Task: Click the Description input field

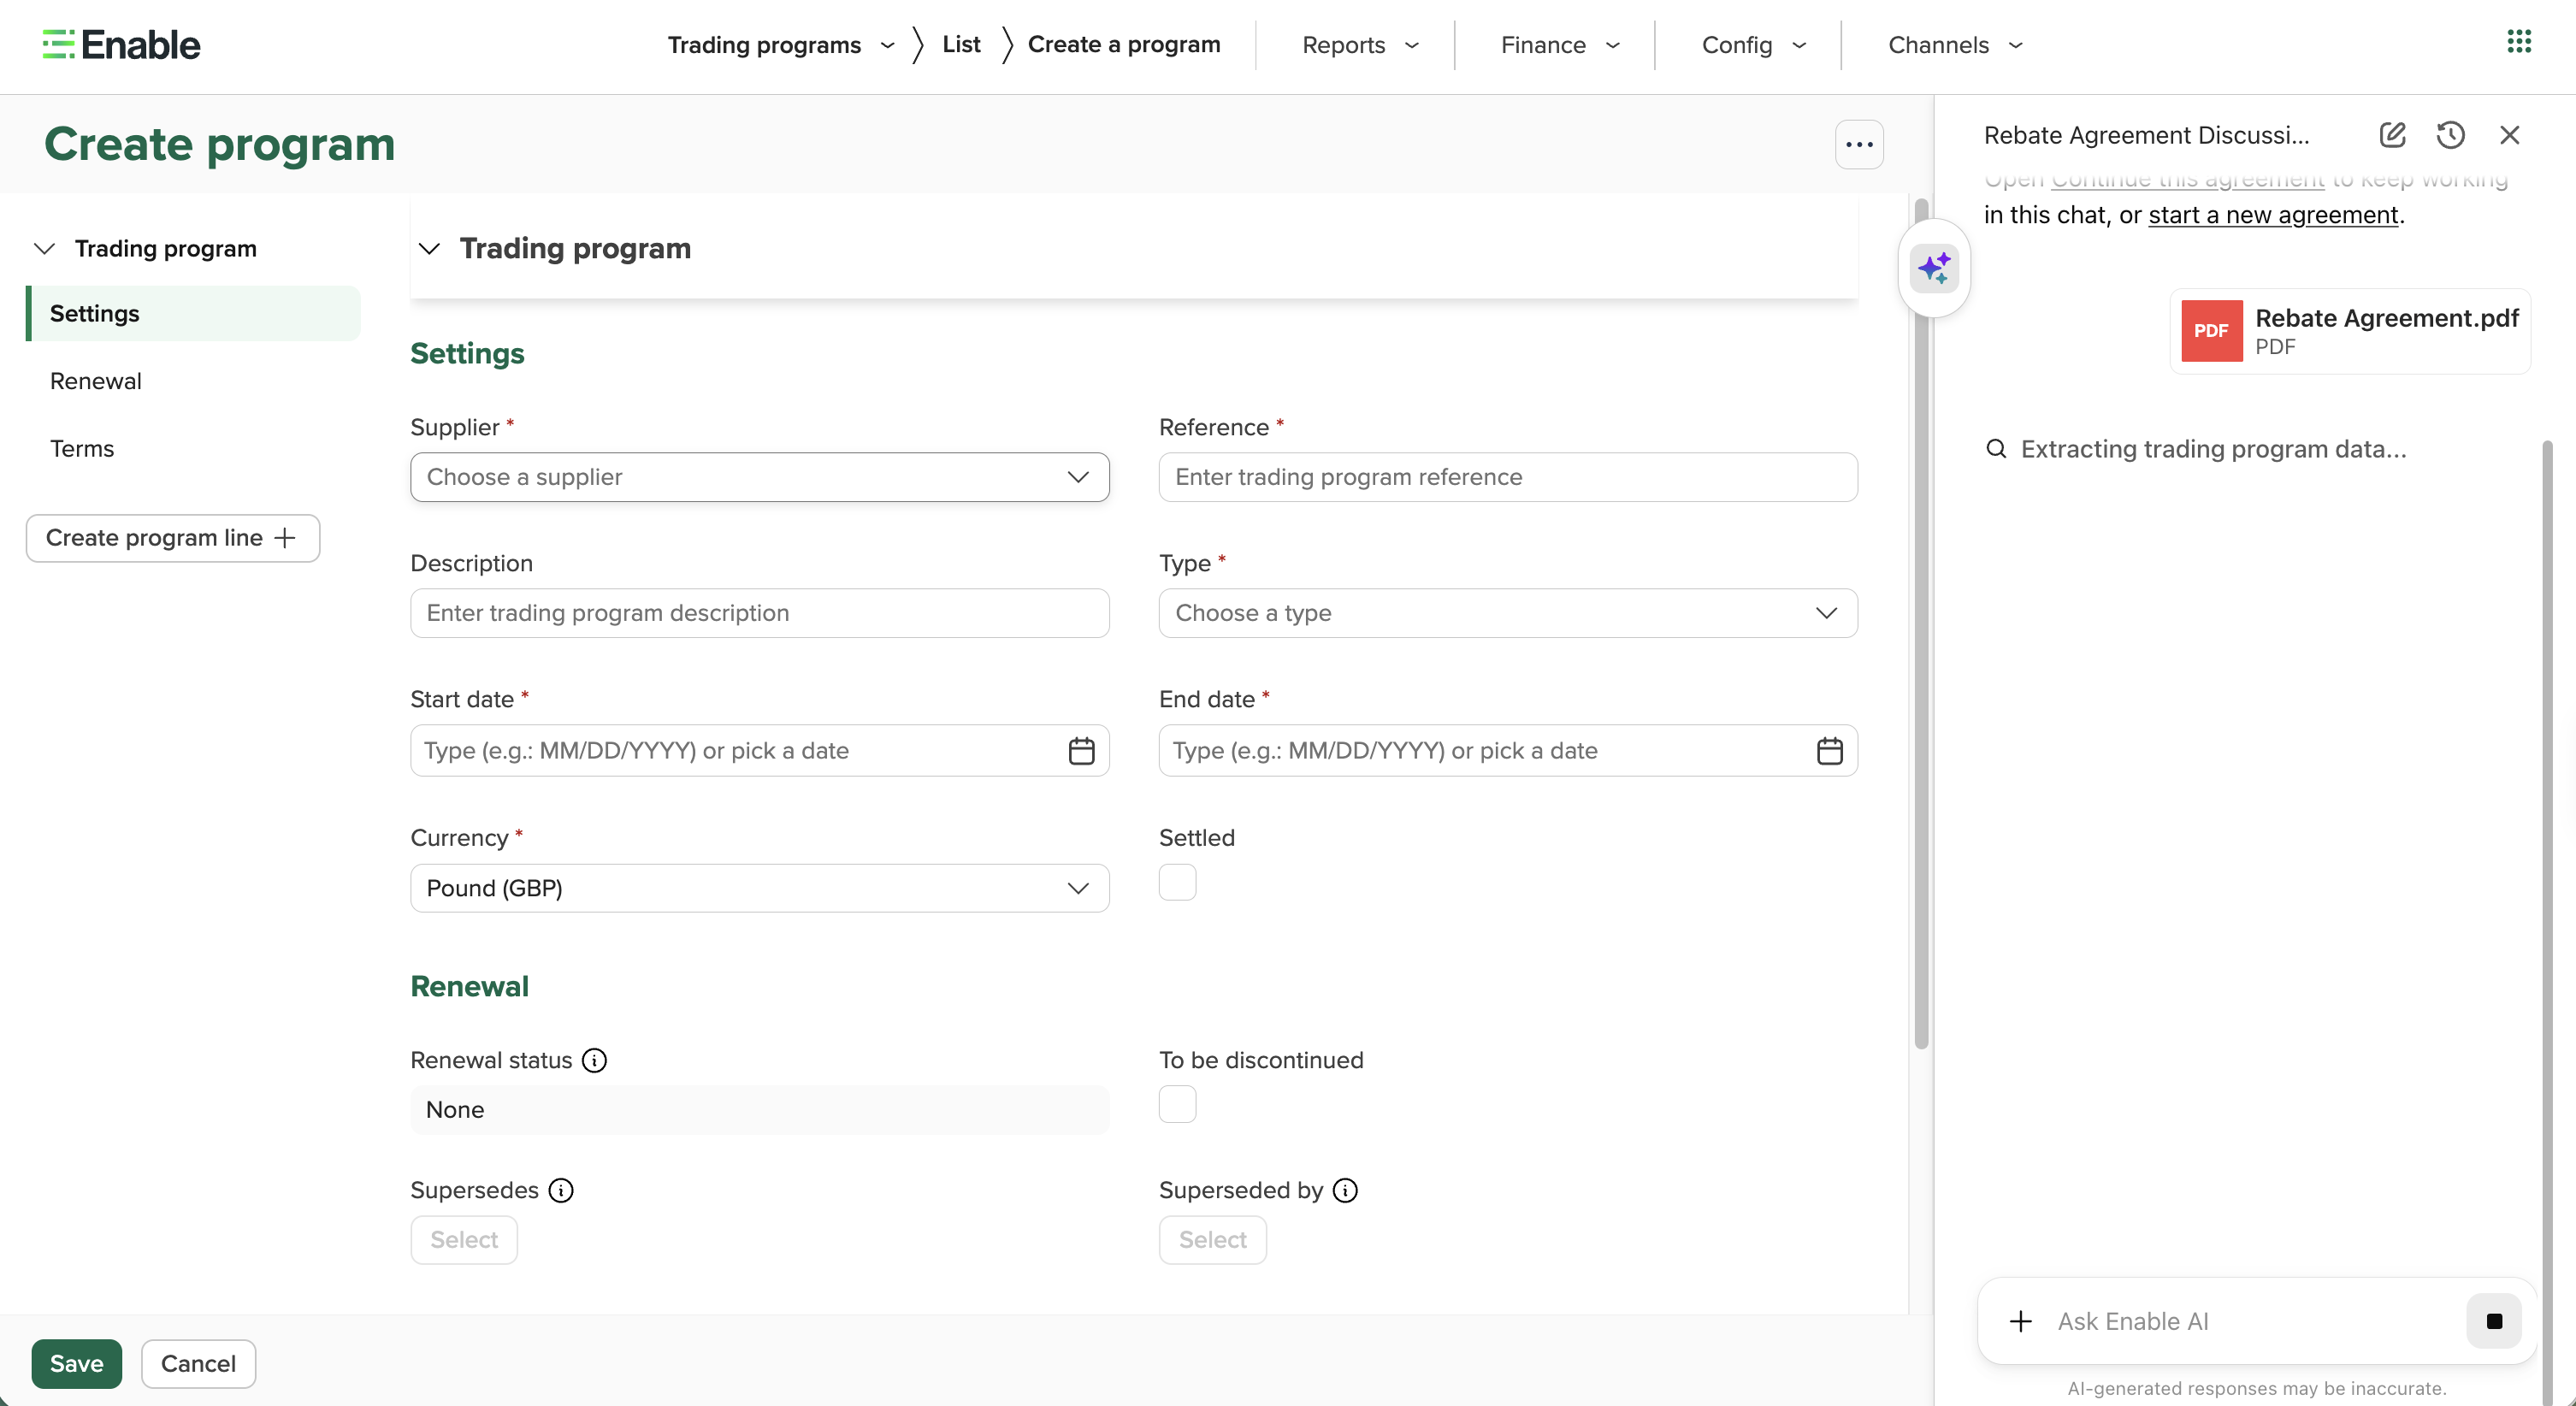Action: pos(759,613)
